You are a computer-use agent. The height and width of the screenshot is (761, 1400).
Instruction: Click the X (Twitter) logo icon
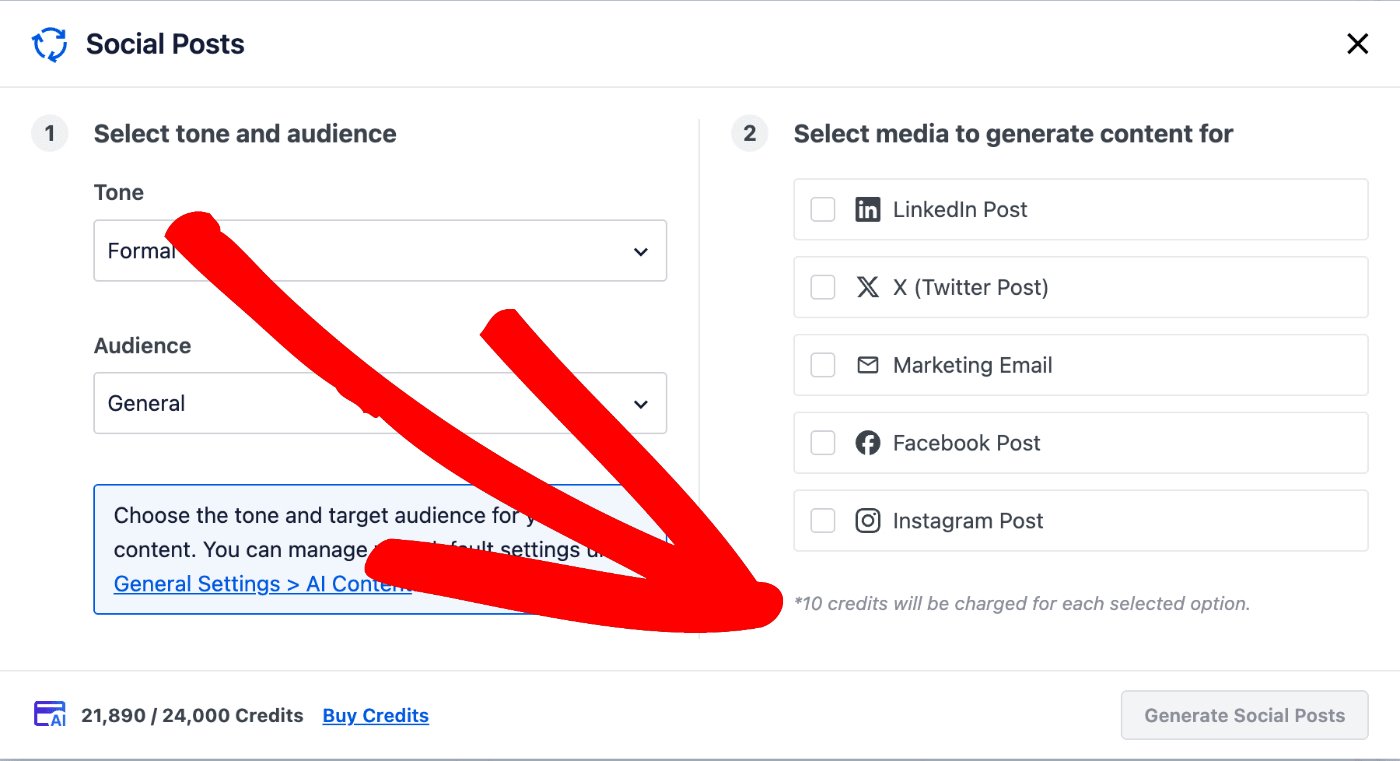pos(867,288)
